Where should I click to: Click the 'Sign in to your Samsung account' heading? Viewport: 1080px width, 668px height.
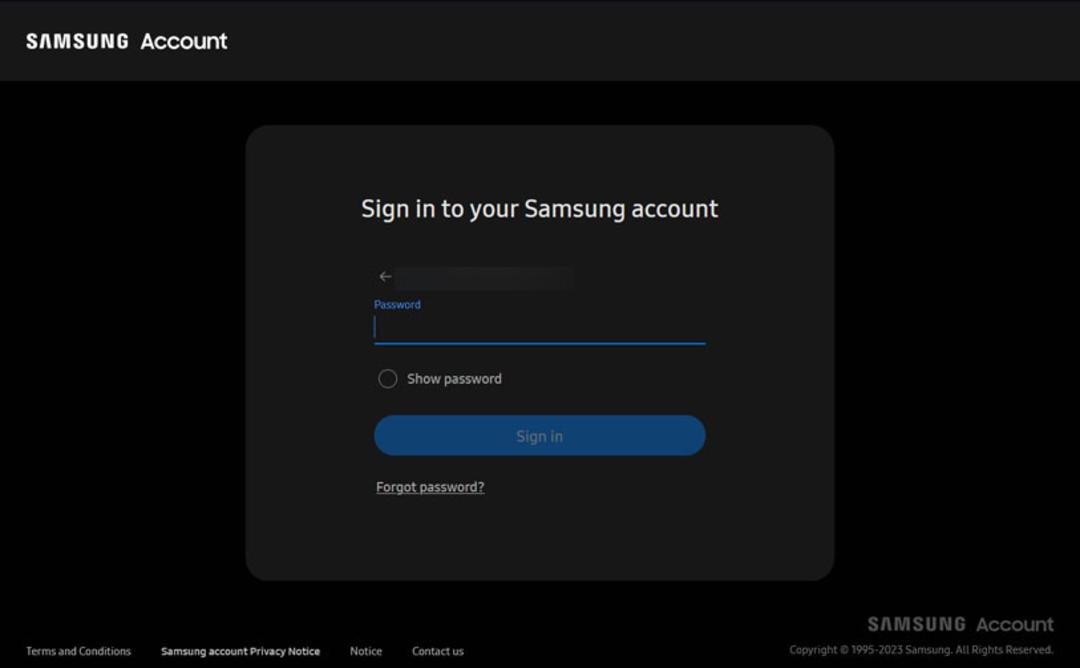point(539,209)
